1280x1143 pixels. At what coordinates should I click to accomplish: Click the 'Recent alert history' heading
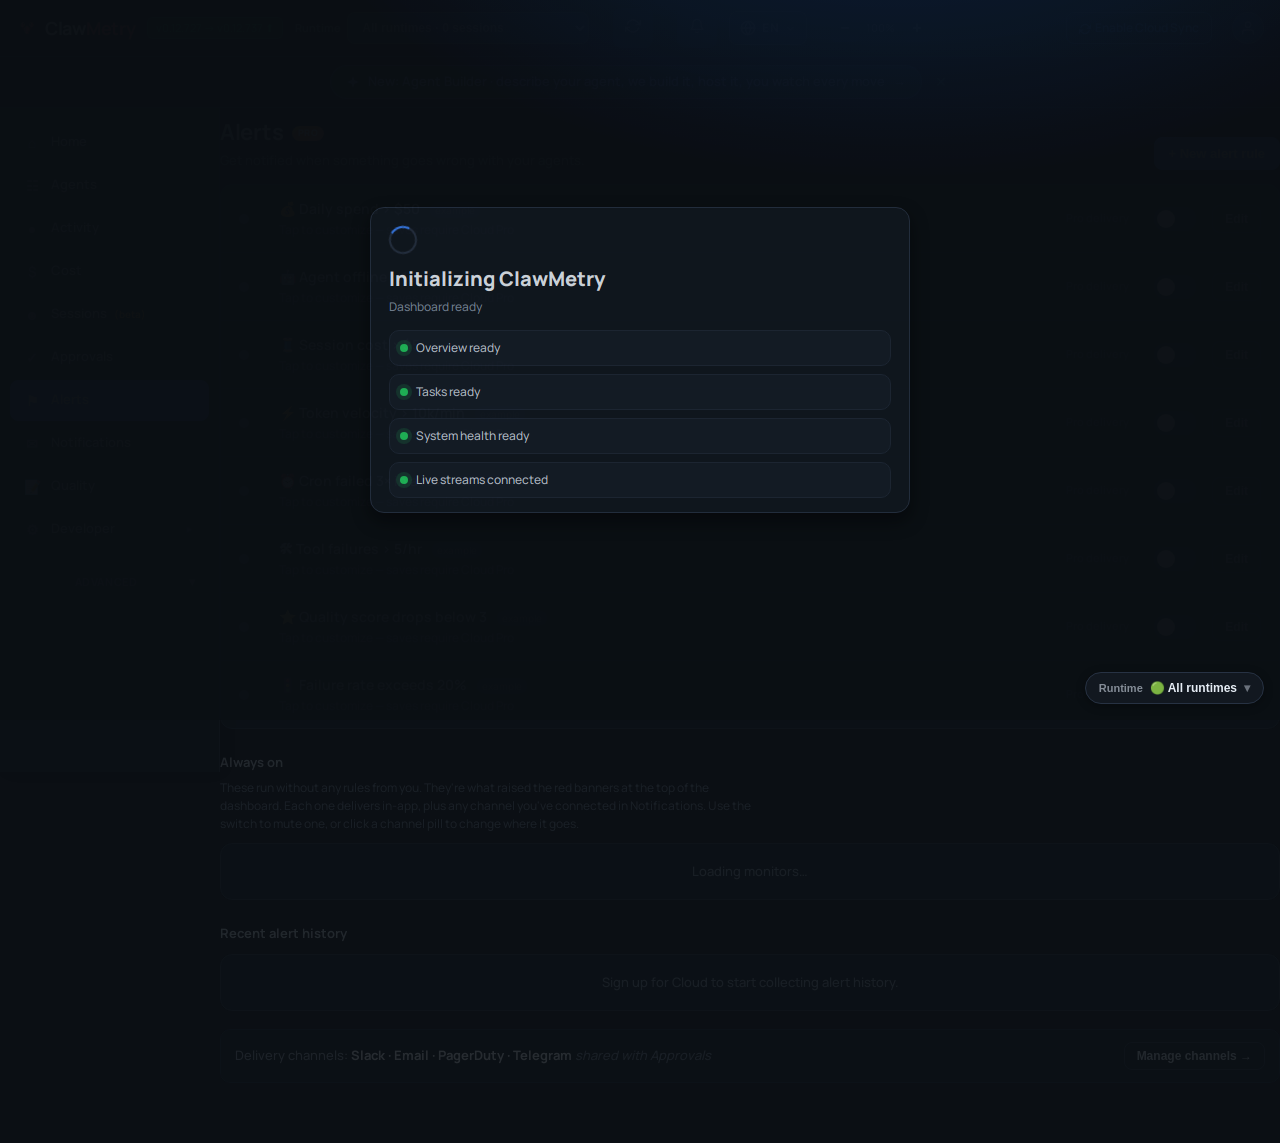pos(283,933)
